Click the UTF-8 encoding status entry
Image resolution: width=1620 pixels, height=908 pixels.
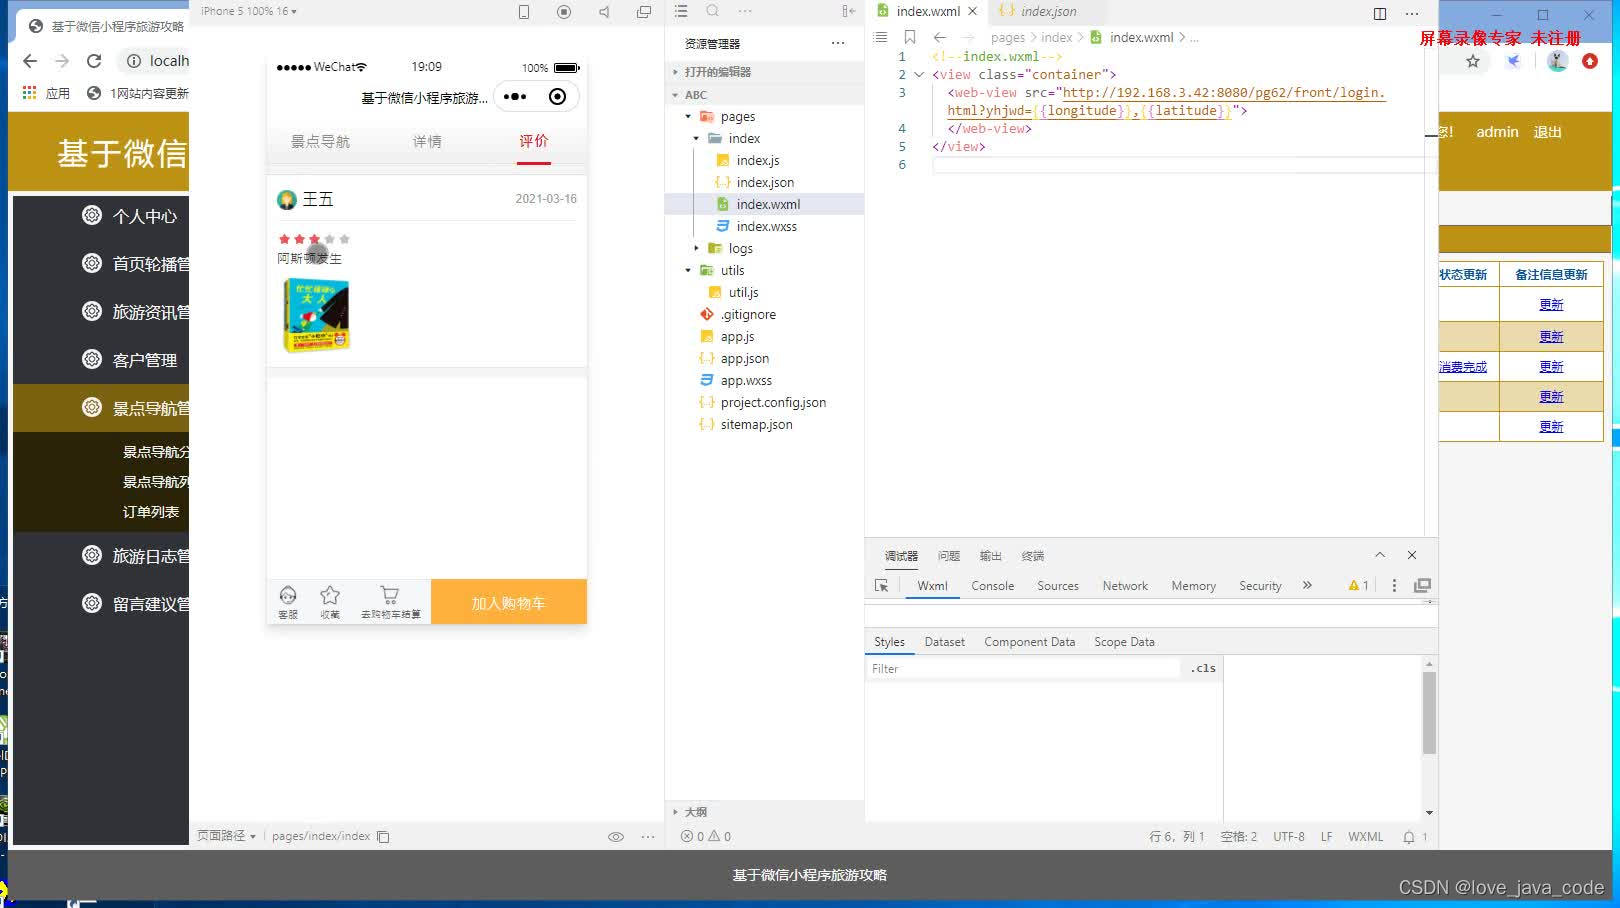pyautogui.click(x=1288, y=837)
